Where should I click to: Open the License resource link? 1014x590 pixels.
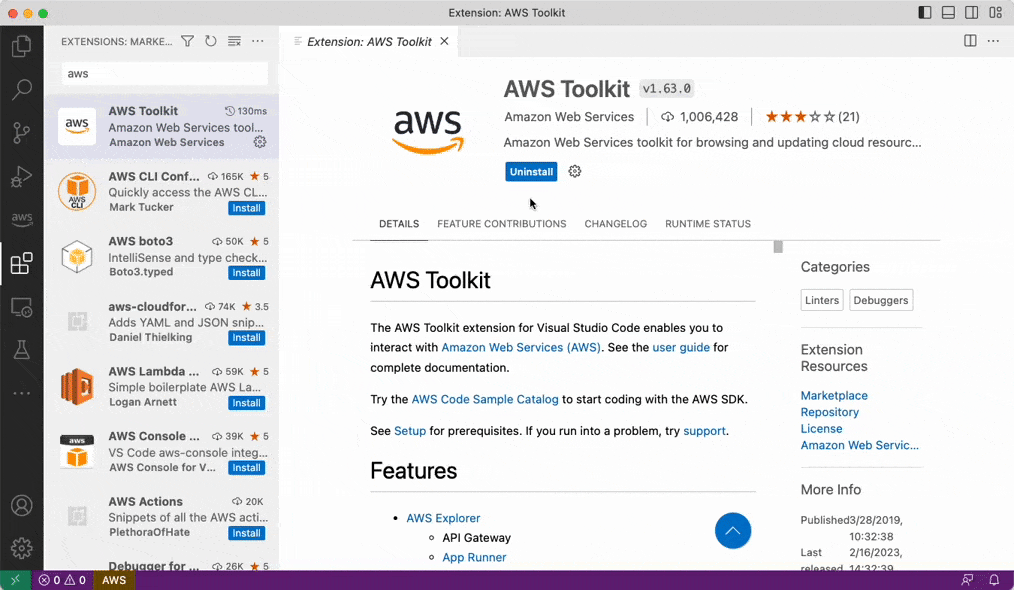(x=821, y=428)
